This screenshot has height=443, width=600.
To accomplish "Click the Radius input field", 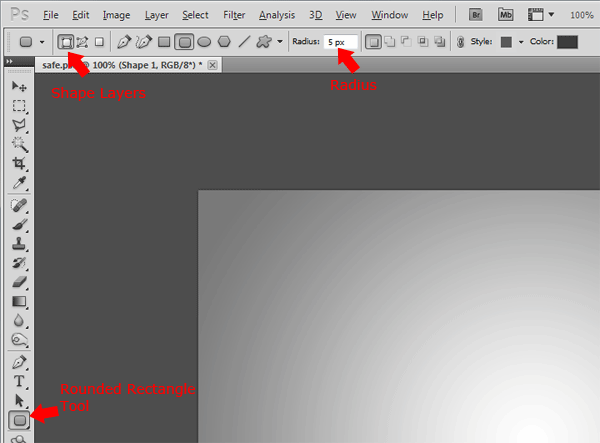I will pos(341,42).
